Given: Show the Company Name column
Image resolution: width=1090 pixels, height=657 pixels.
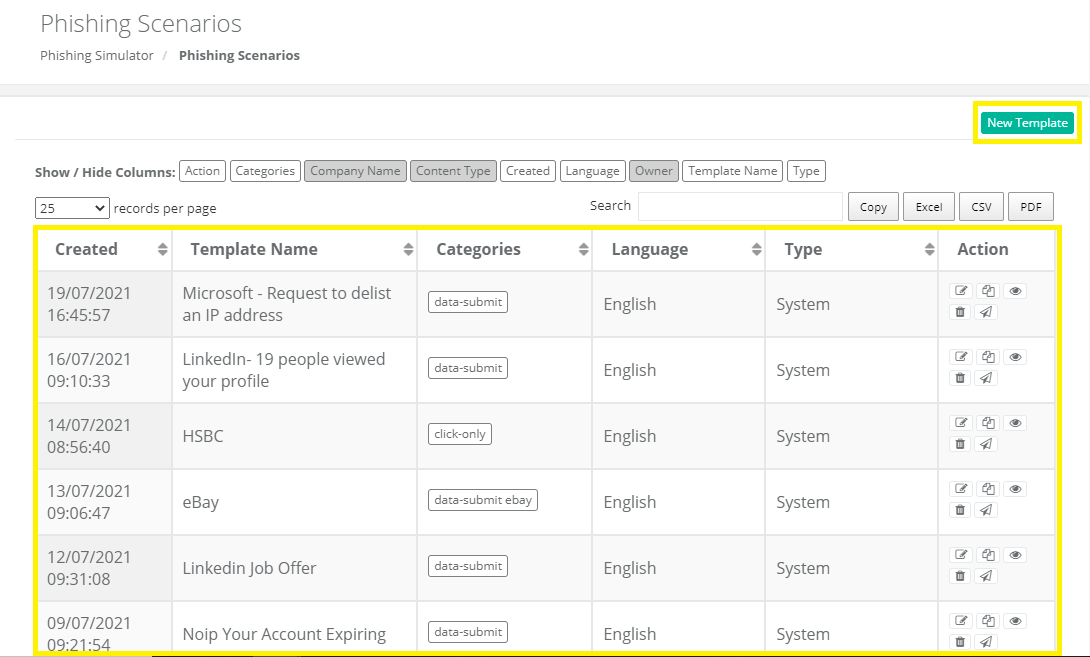Looking at the screenshot, I should (355, 171).
